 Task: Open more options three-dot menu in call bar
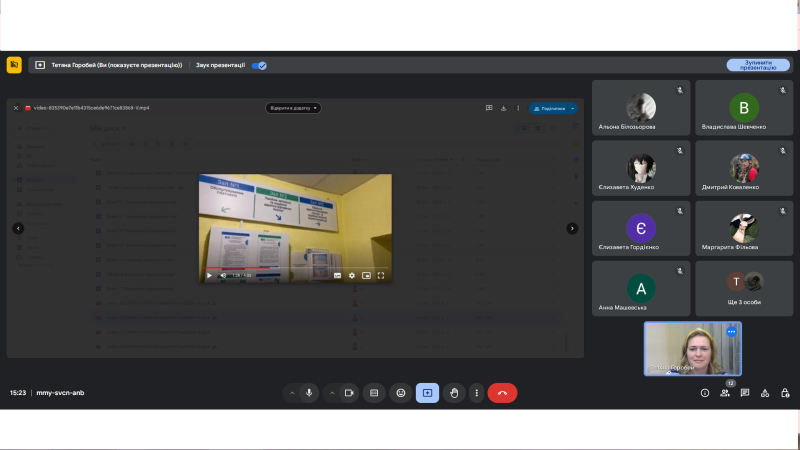[x=477, y=393]
